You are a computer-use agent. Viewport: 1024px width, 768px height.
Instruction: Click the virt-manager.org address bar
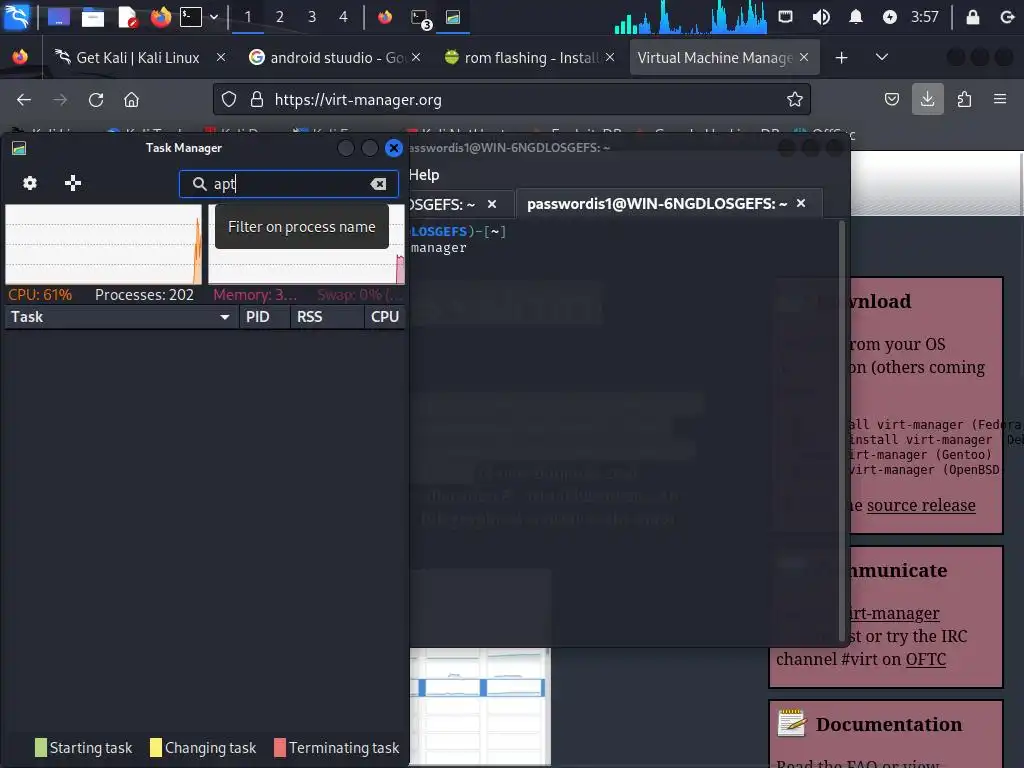[x=511, y=99]
